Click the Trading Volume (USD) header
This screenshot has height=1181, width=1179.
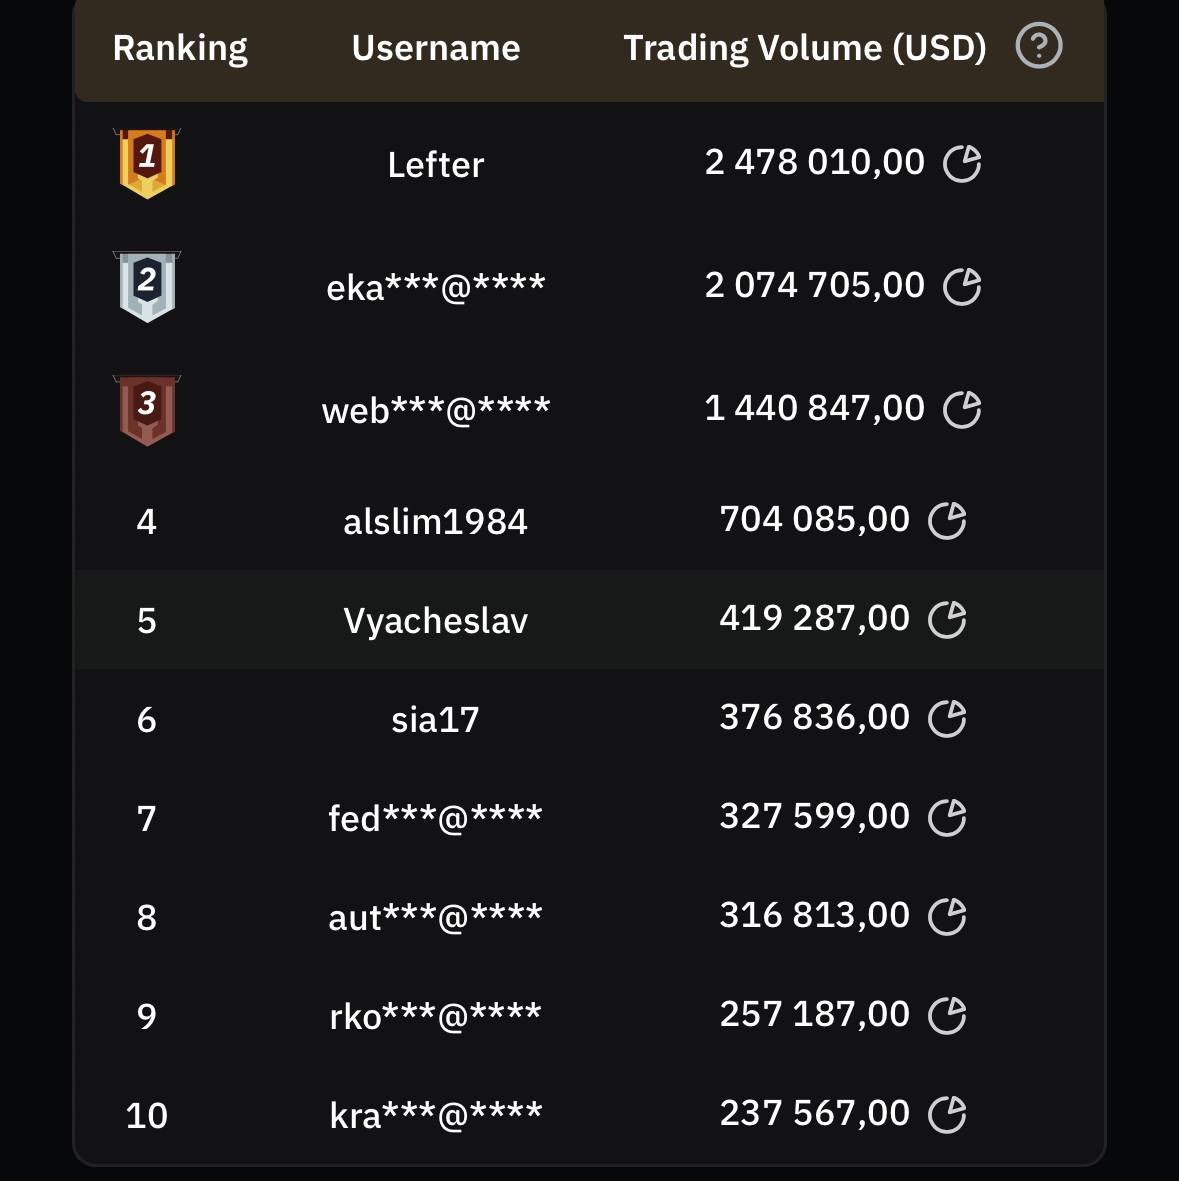click(805, 48)
